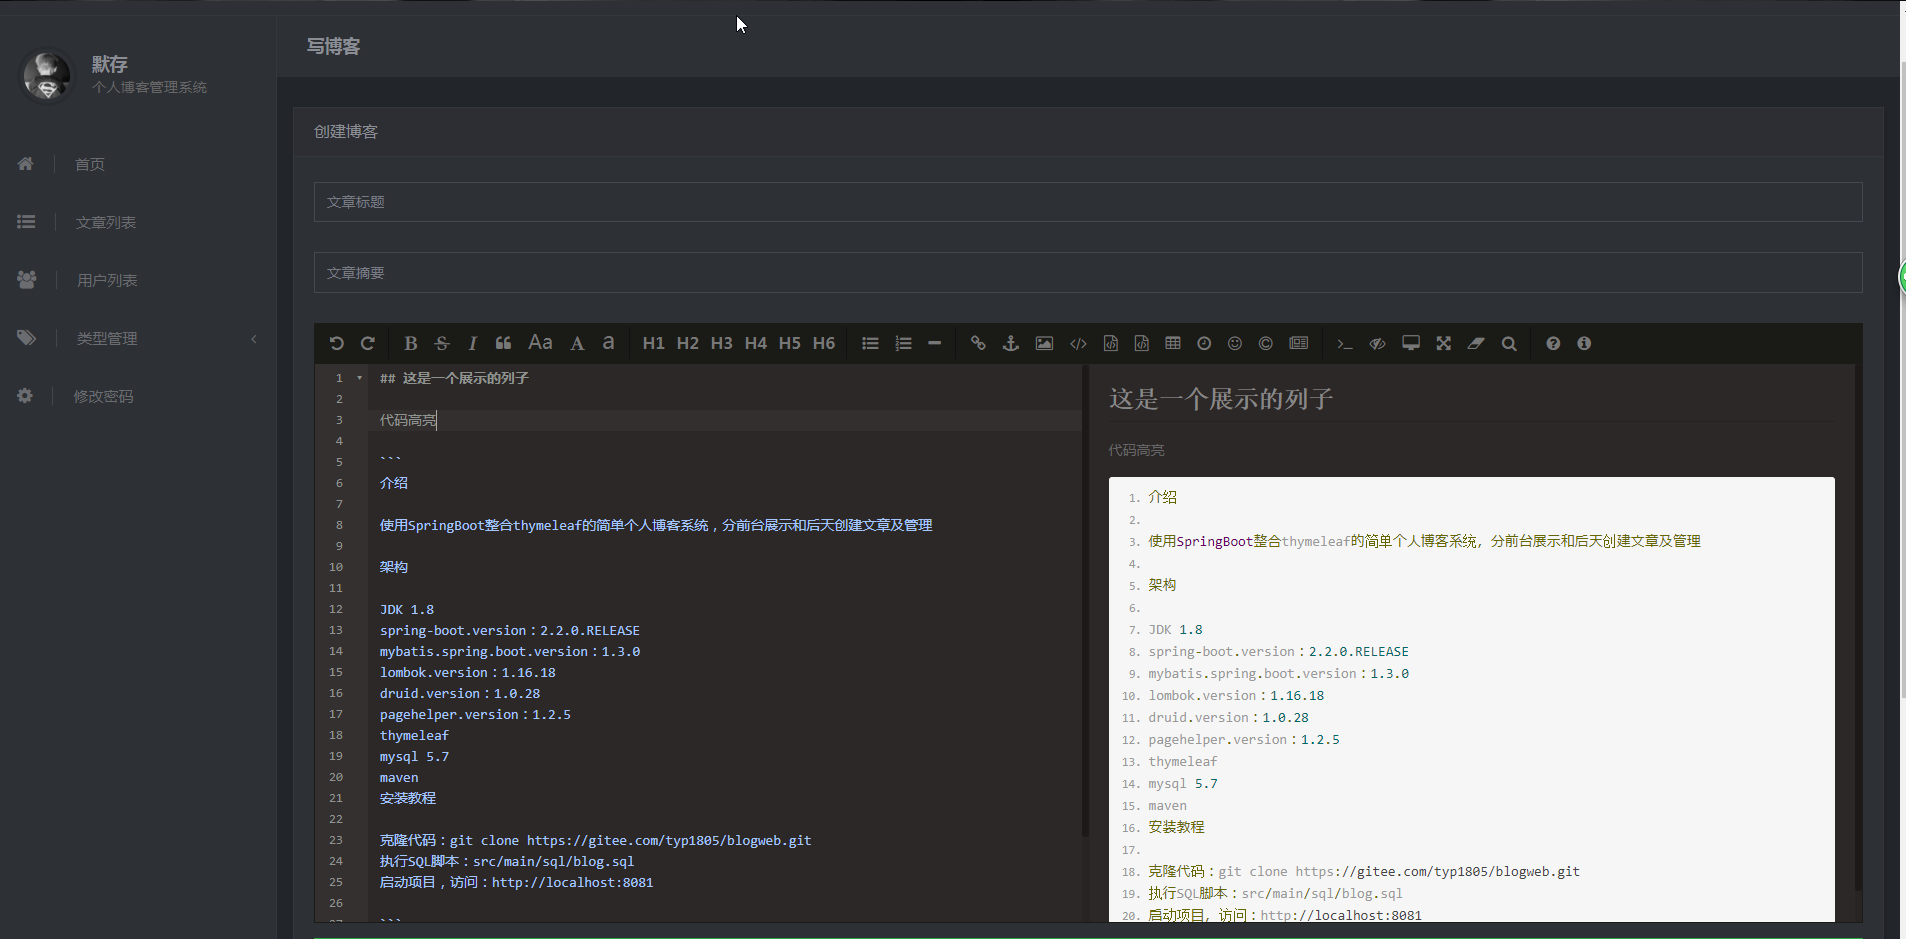Insert an ordered numbered list

tap(903, 343)
